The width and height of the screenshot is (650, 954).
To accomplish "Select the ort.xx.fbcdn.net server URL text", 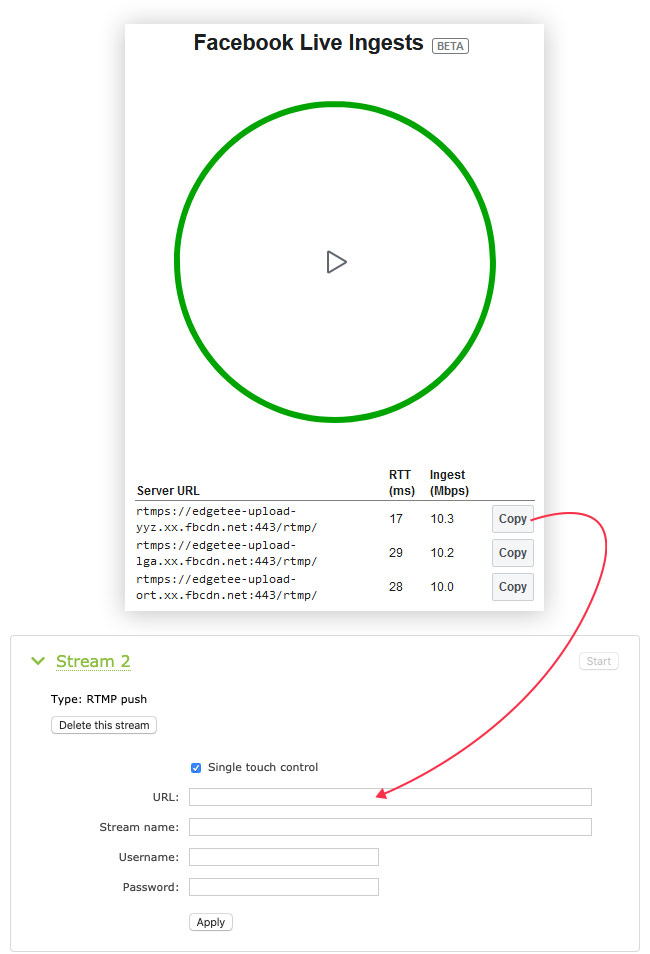I will point(226,587).
